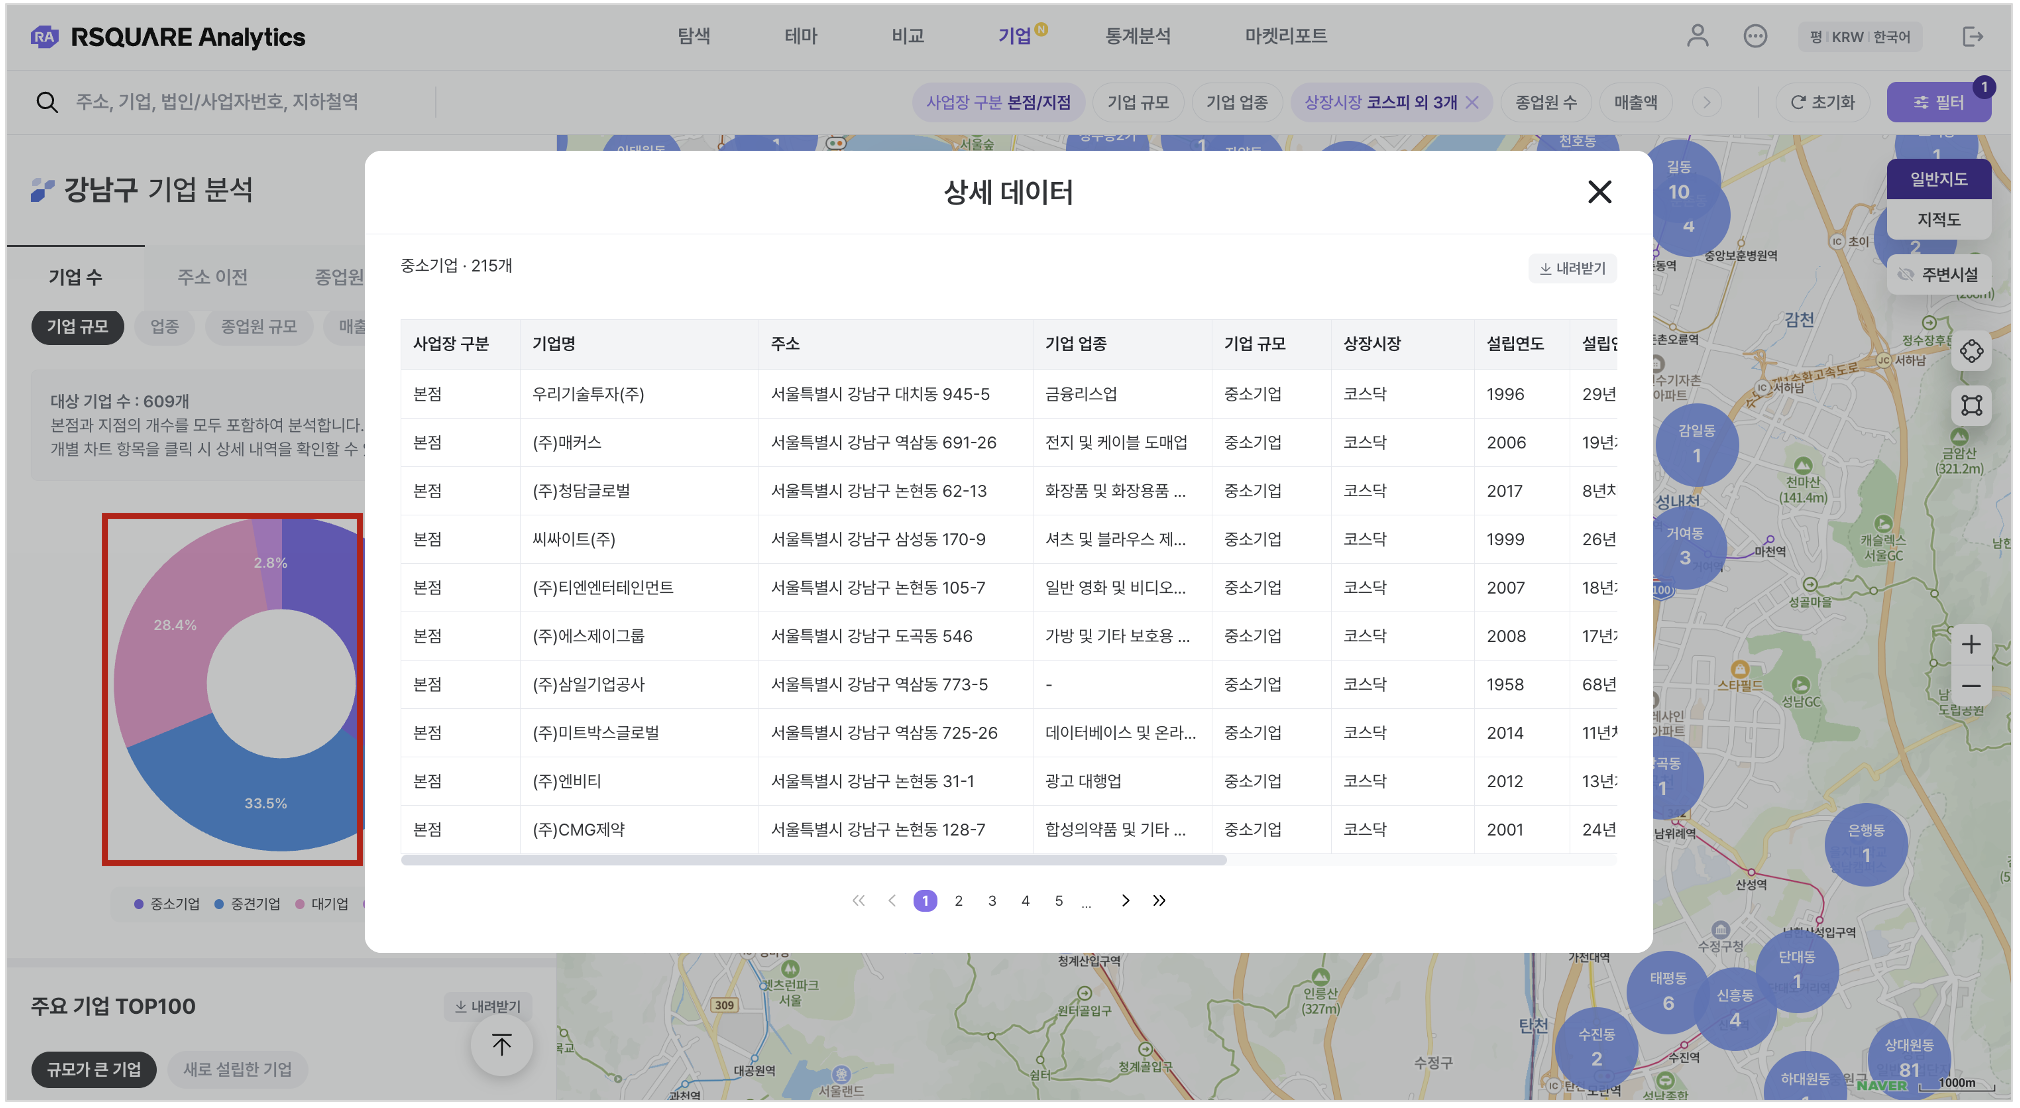Click the horizontal scrollbar under table
The image size is (2020, 1108).
(x=813, y=860)
